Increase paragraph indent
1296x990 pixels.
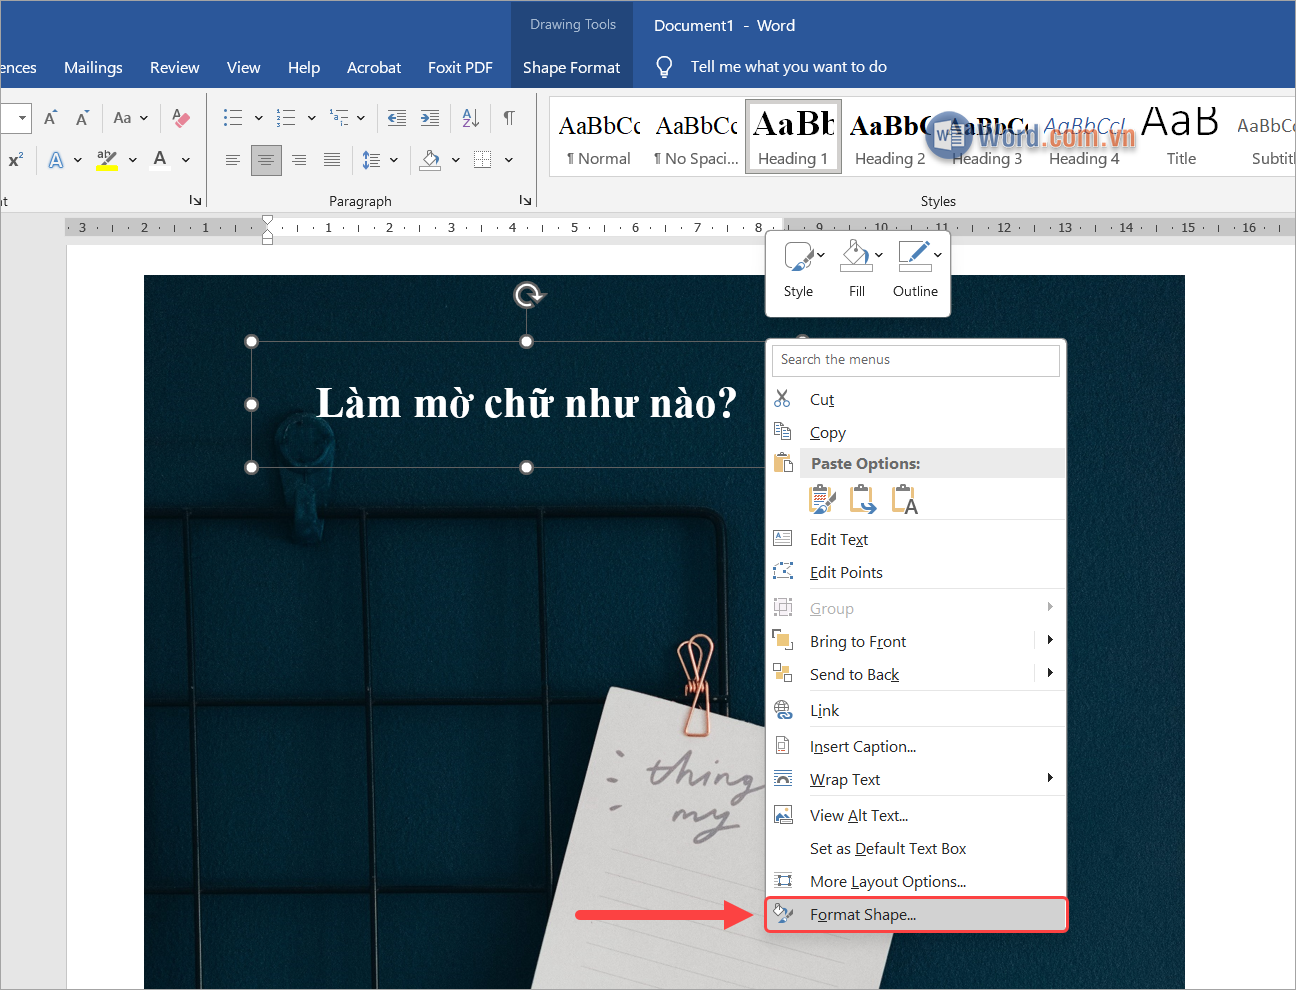coord(430,118)
